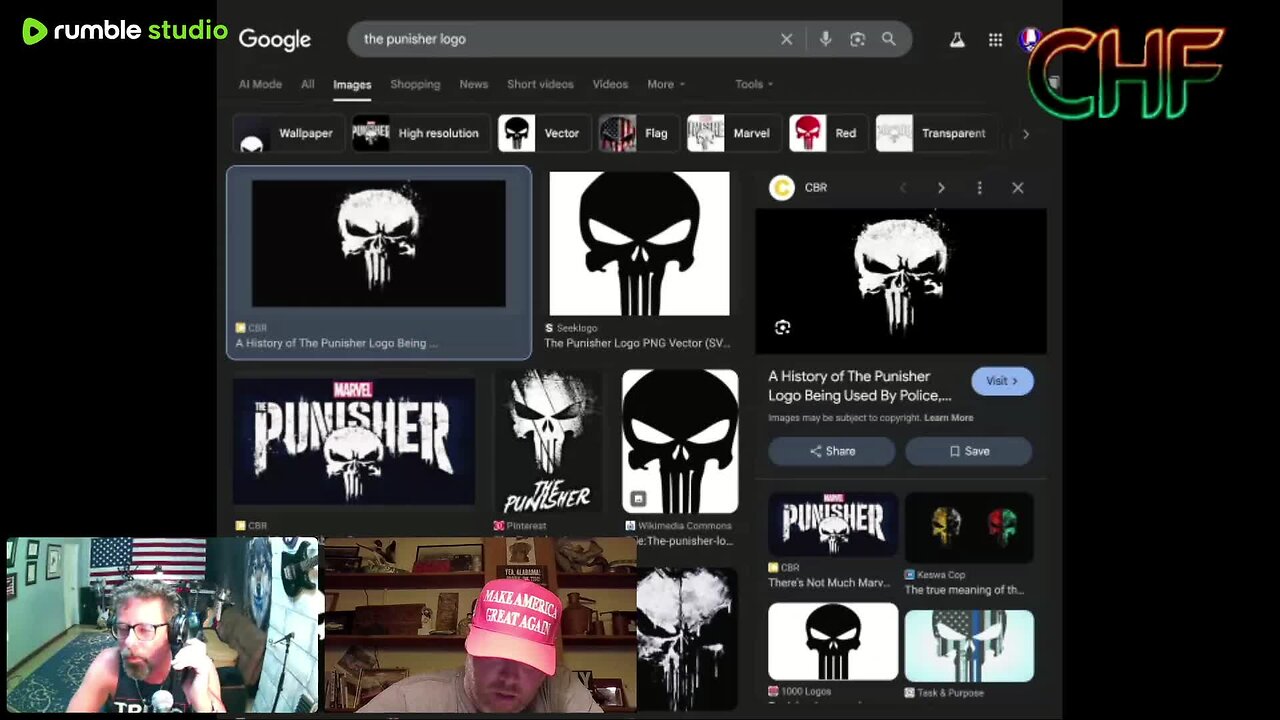Open related Task & Purpose blue line skull
Image resolution: width=1280 pixels, height=720 pixels.
click(x=969, y=646)
